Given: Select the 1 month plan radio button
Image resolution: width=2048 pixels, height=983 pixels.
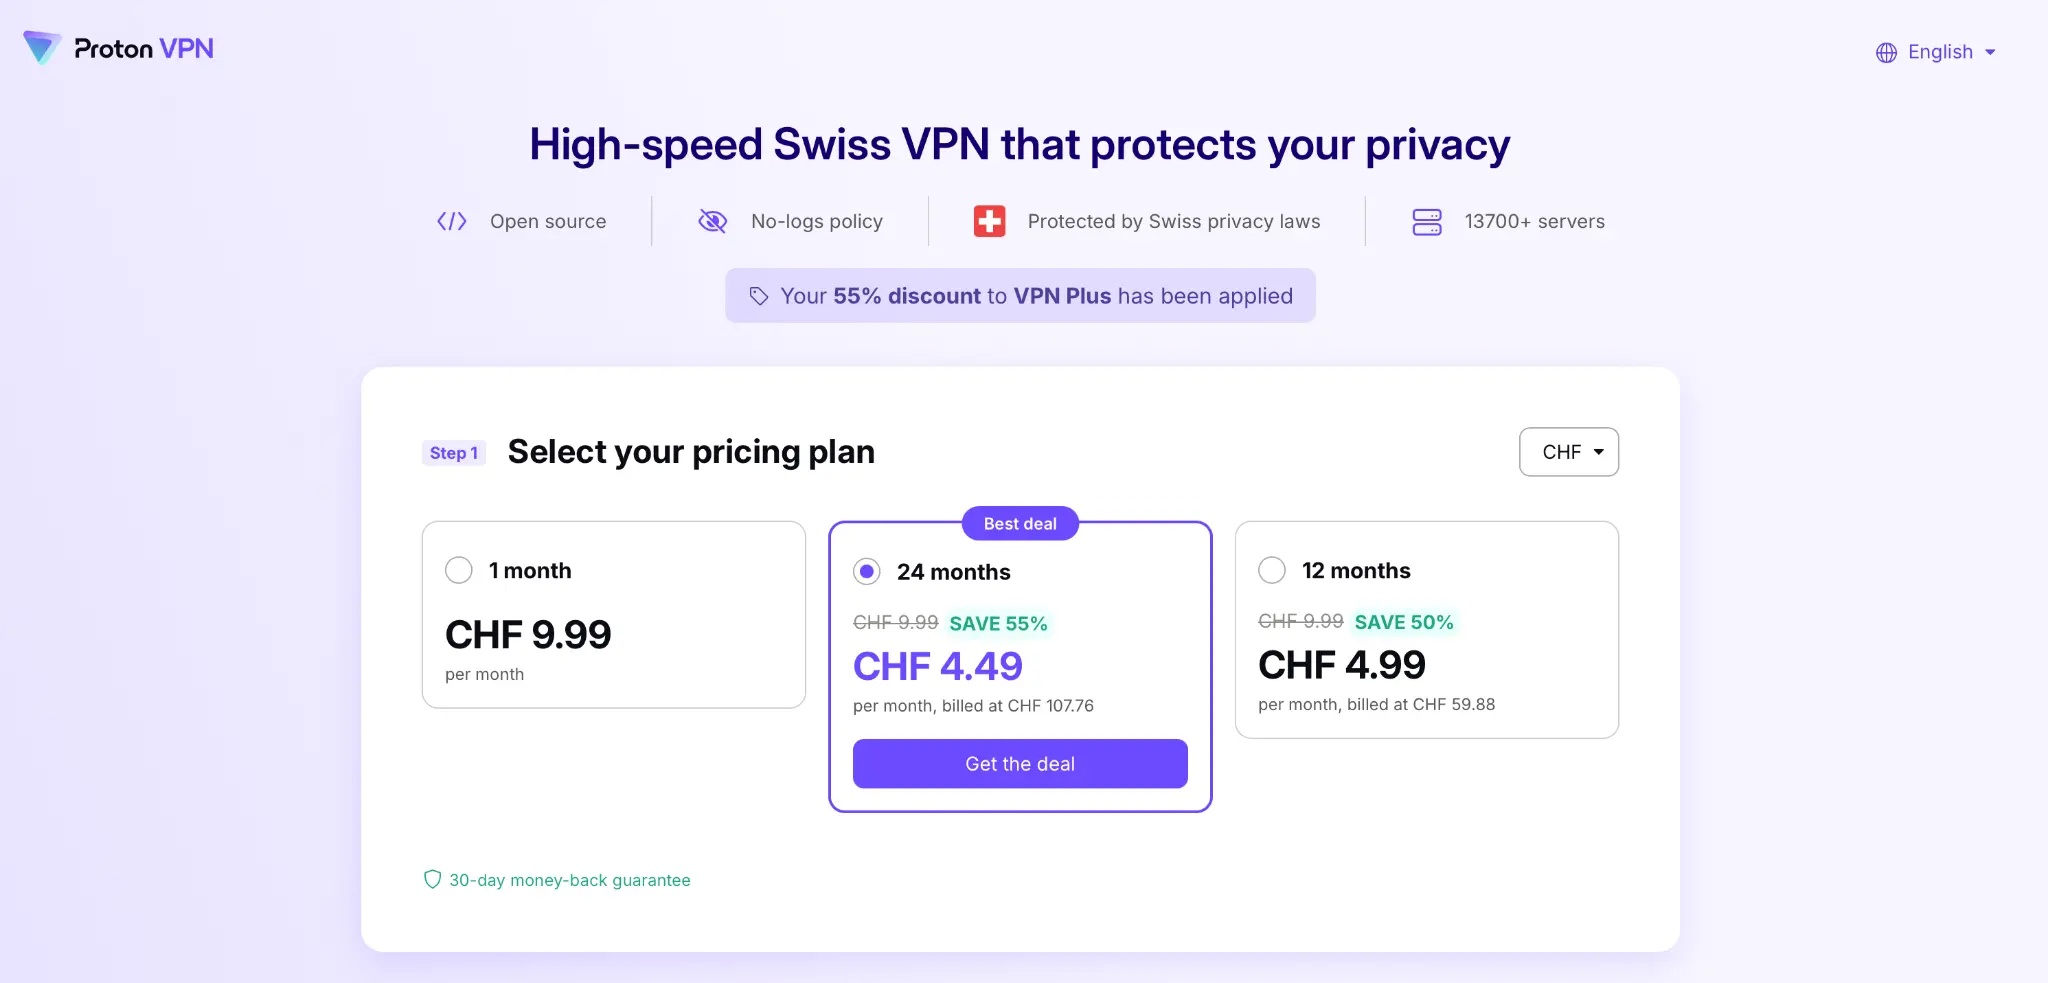Looking at the screenshot, I should pyautogui.click(x=459, y=570).
